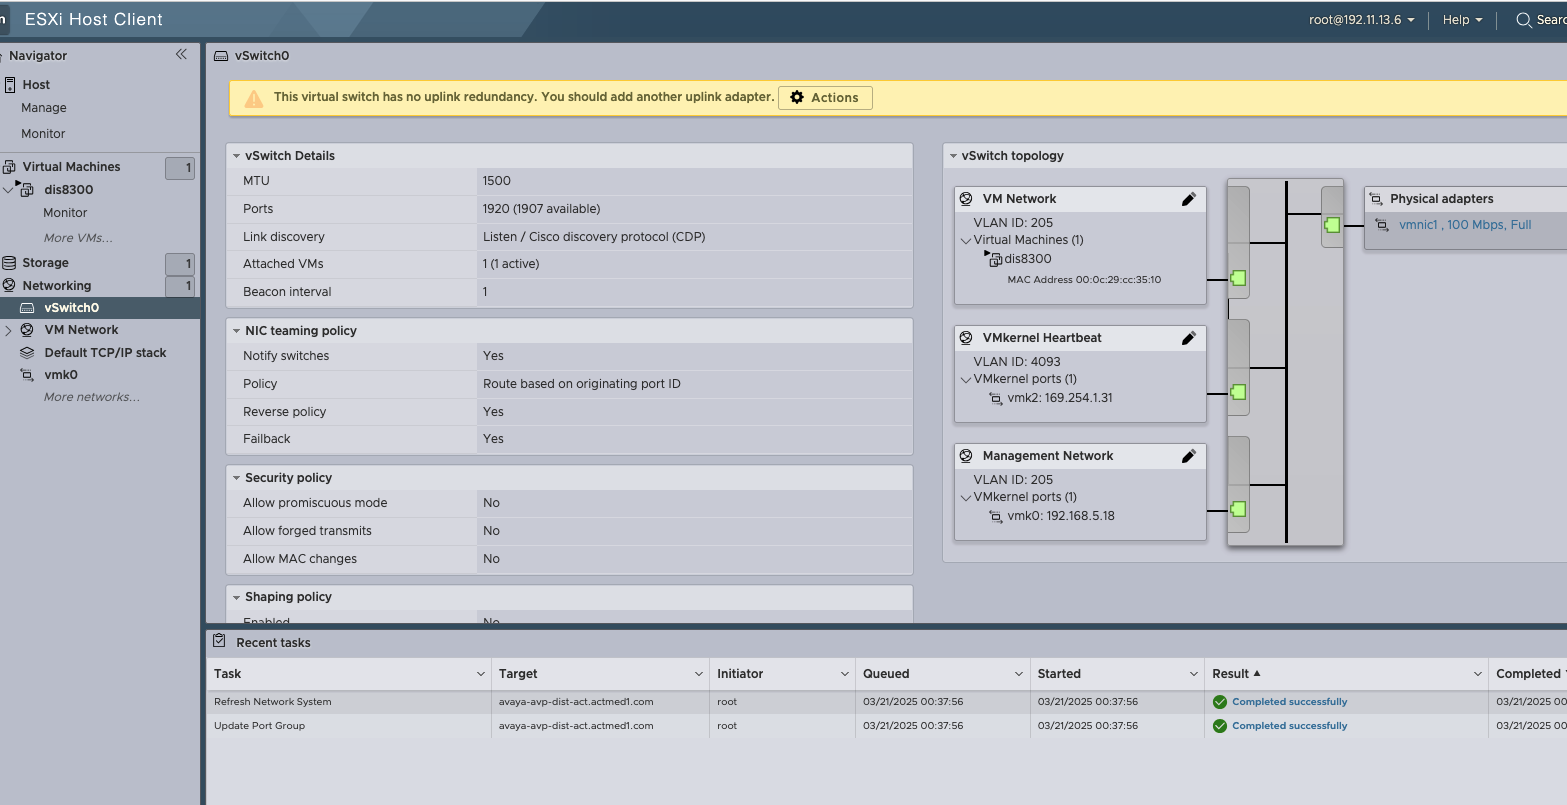Open Task column dropdown arrow
This screenshot has height=805, width=1567.
coord(480,674)
